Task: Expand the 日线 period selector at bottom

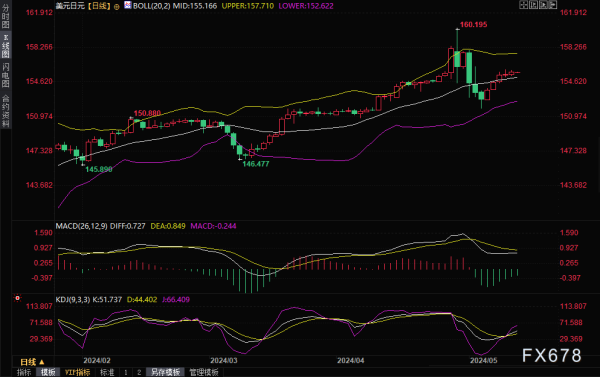Action: click(x=32, y=362)
